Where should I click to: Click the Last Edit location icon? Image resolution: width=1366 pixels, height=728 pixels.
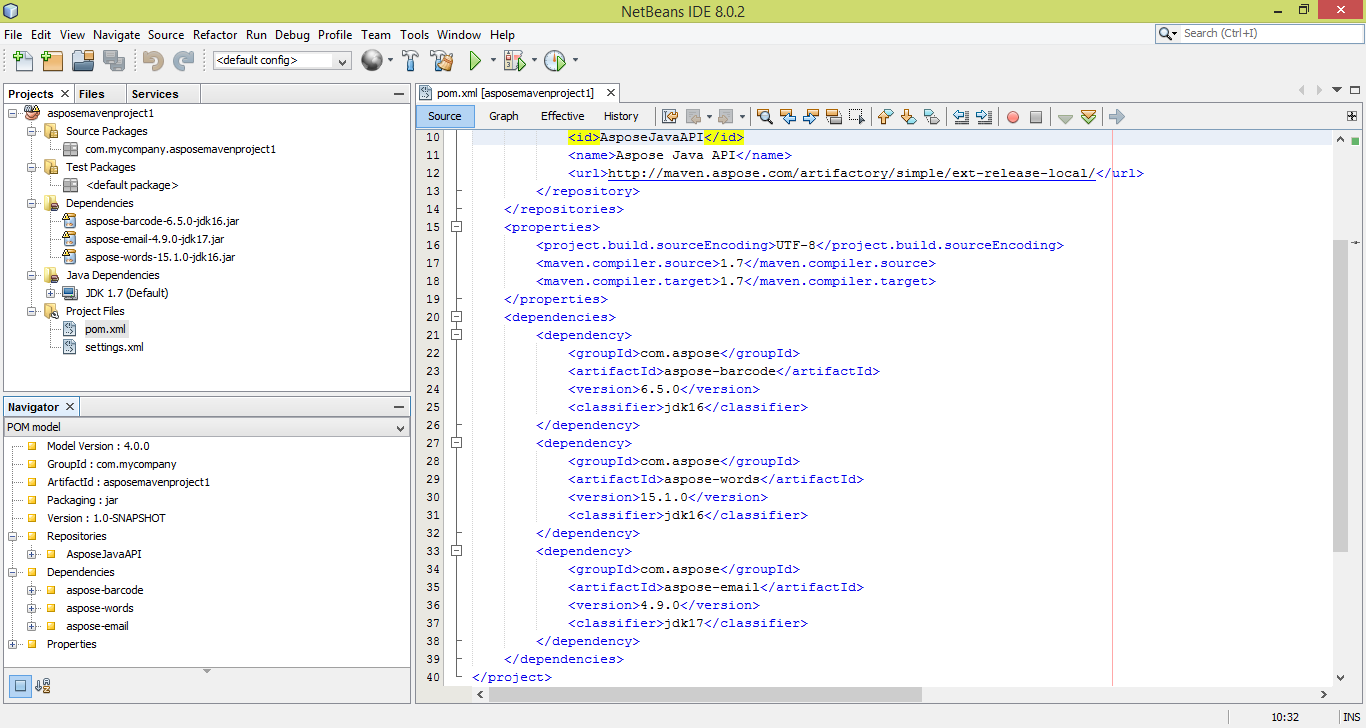tap(670, 117)
